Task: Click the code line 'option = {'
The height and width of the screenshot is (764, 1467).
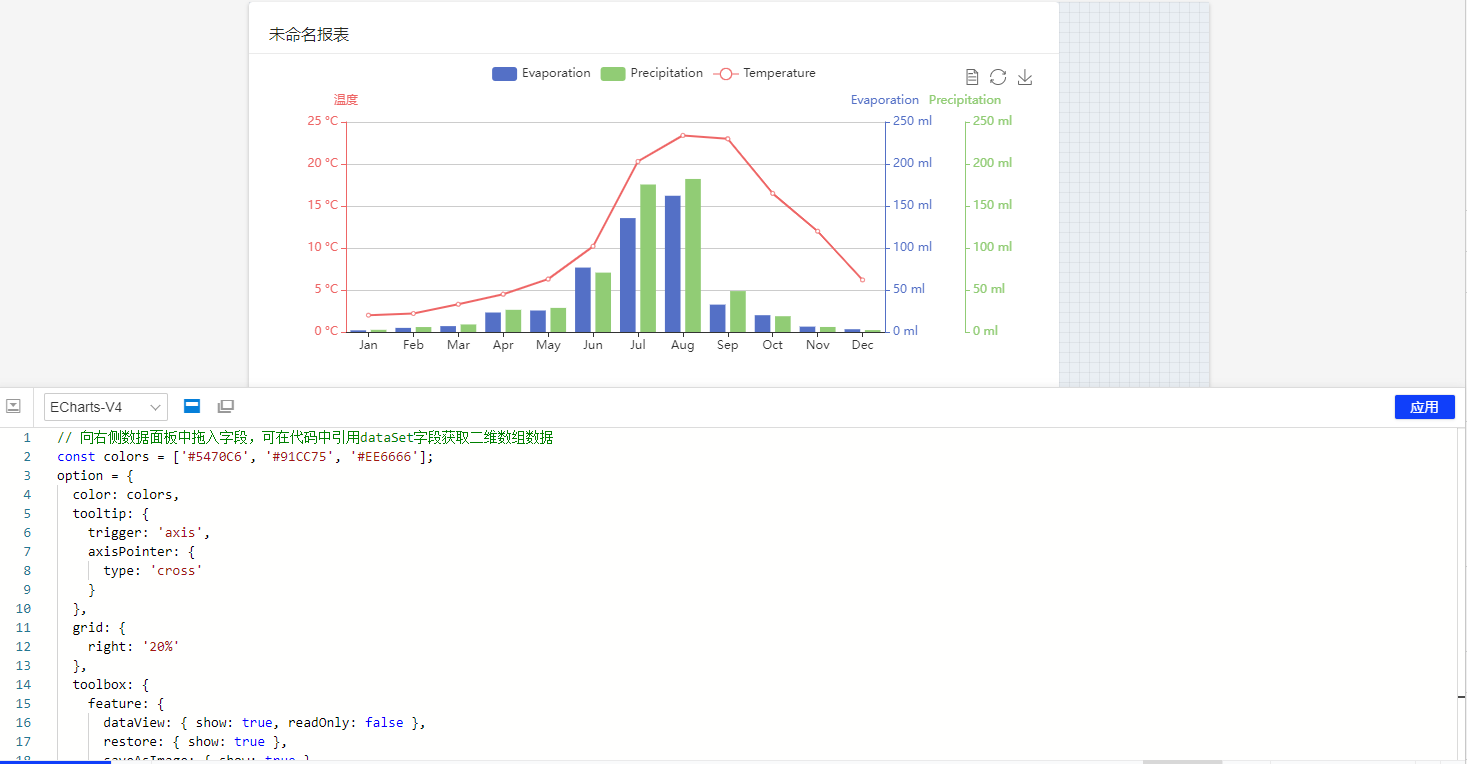Action: pyautogui.click(x=95, y=476)
